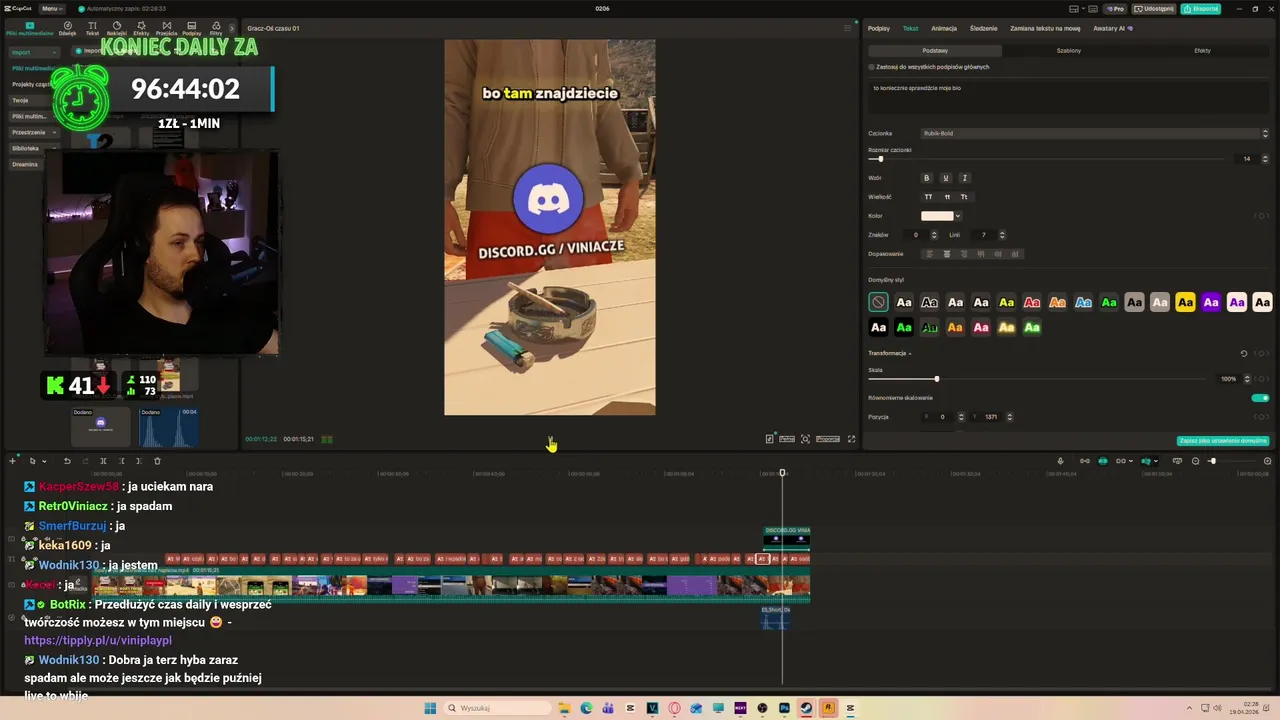Viewport: 1280px width, 720px height.
Task: Open the Pliki multimedialne media tab
Action: [29, 28]
